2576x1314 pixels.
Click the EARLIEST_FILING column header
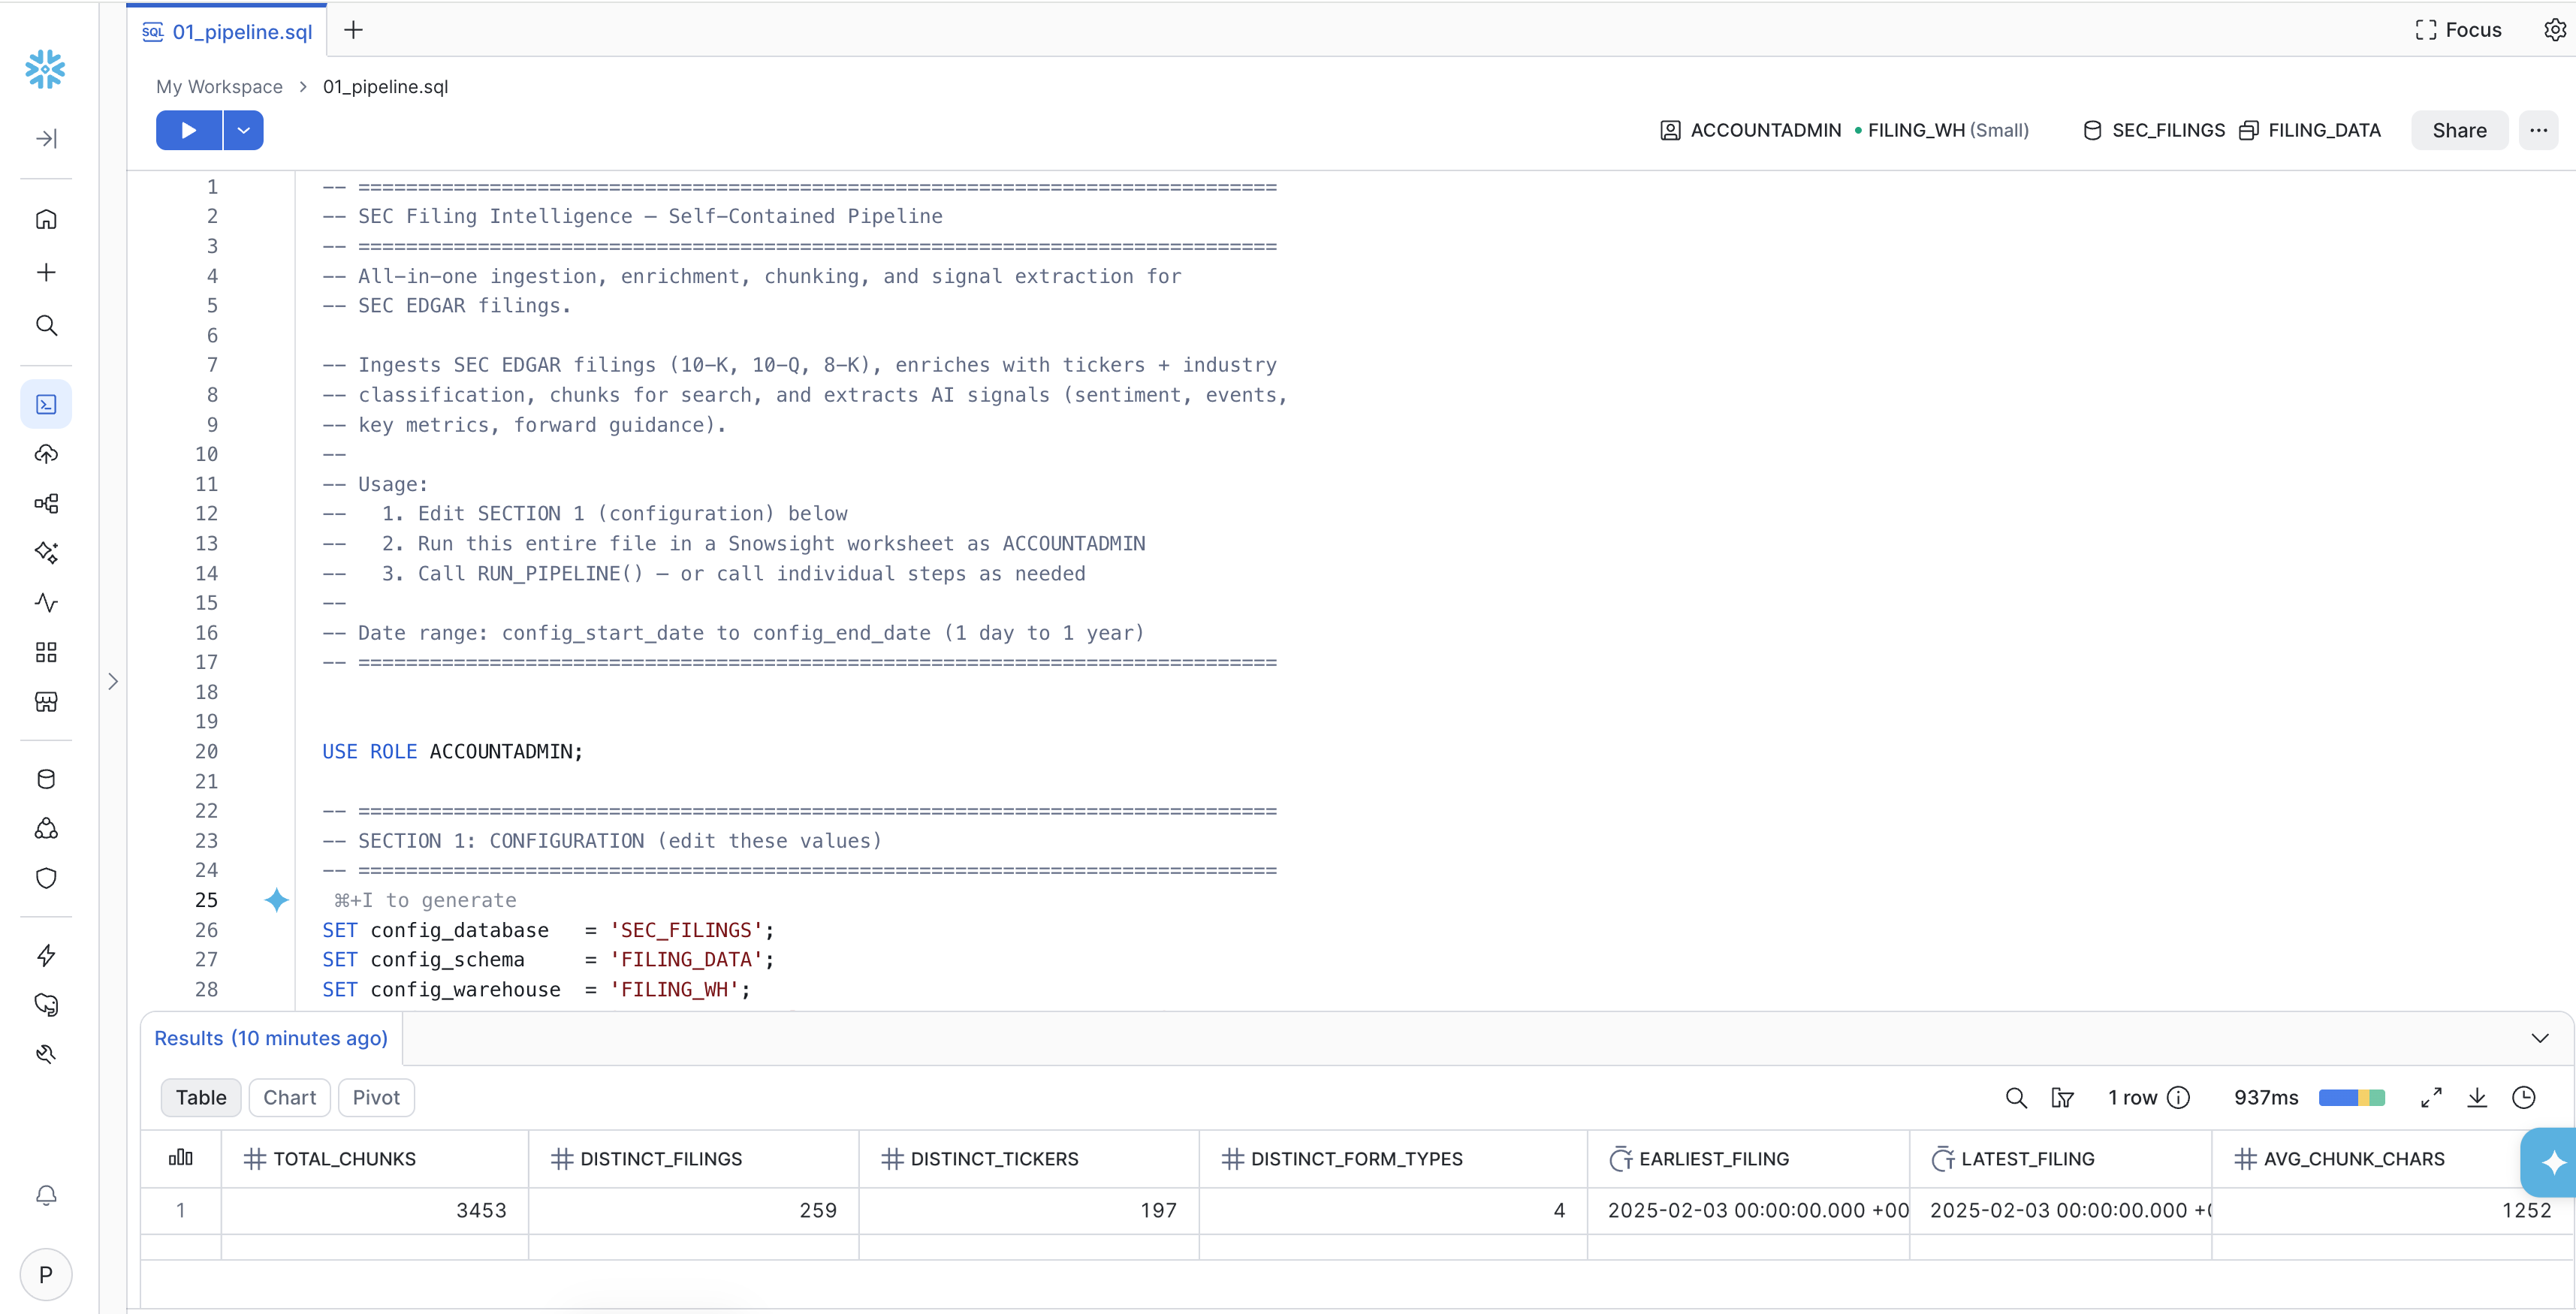(x=1748, y=1158)
